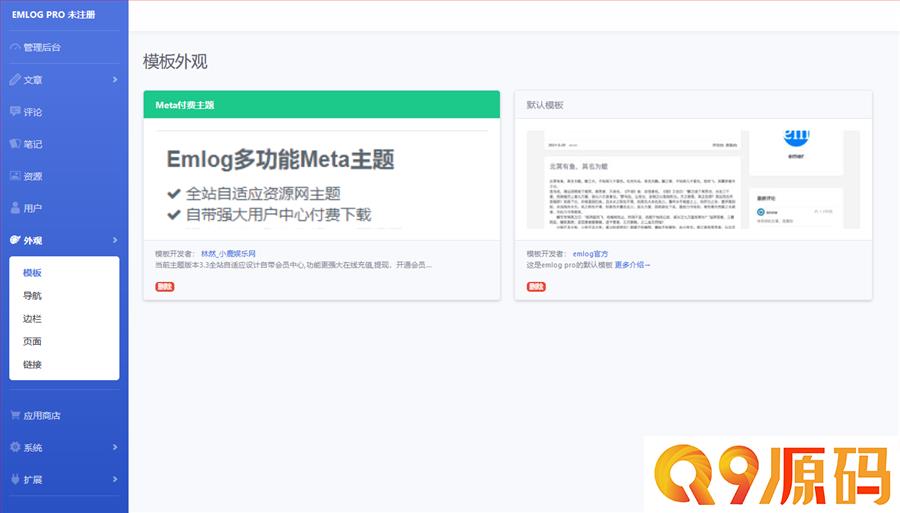Click the user icon beside 用户
Viewport: 900px width, 513px height.
tap(15, 208)
